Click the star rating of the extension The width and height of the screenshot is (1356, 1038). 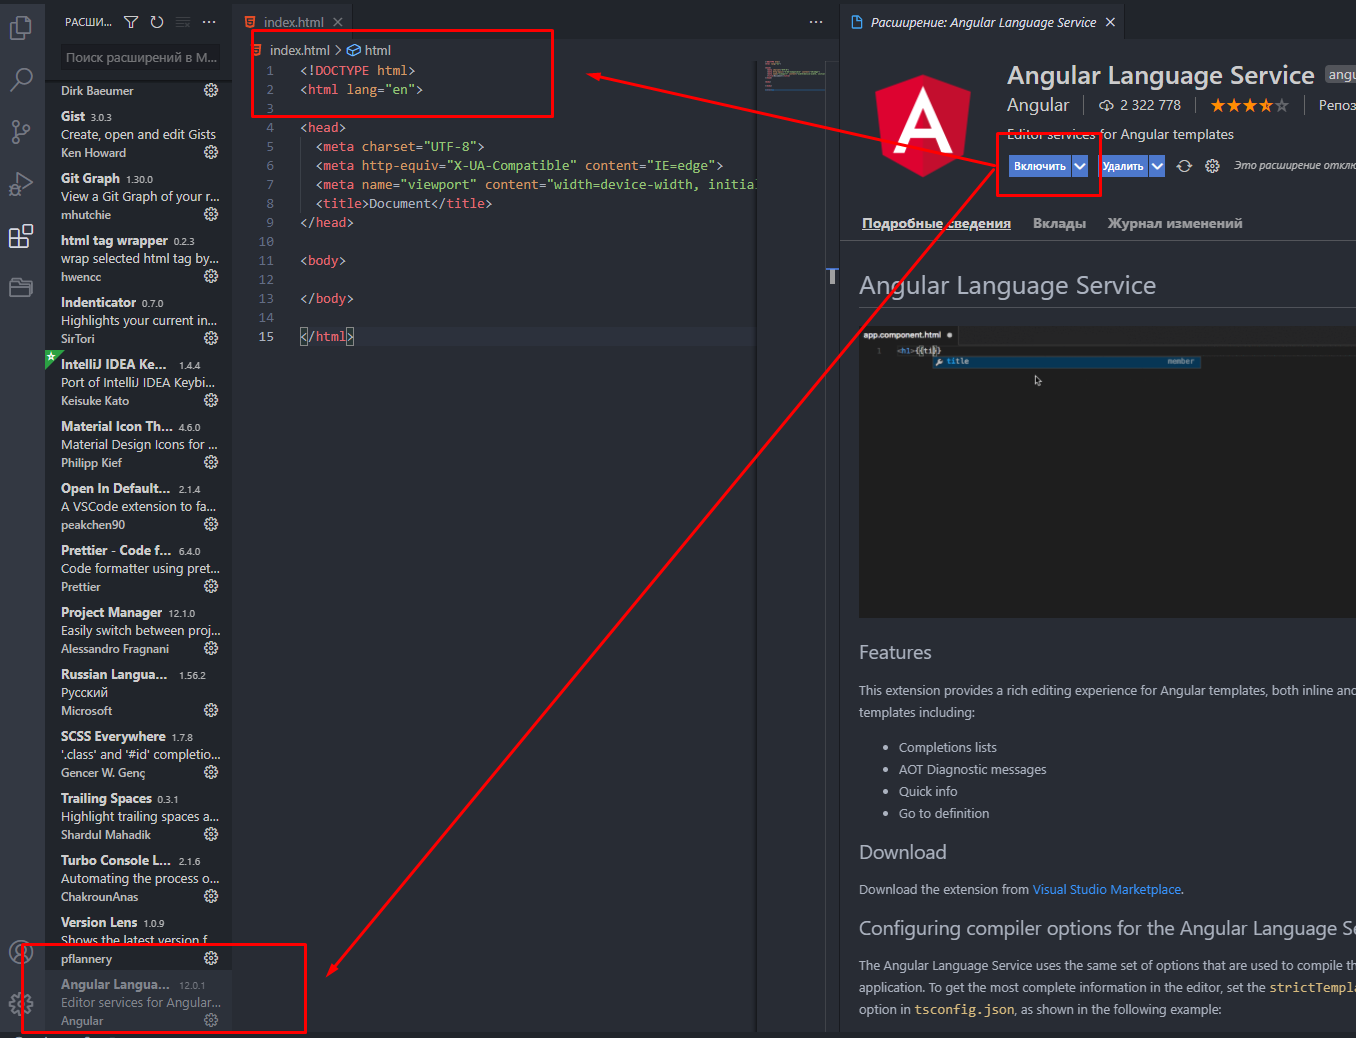pyautogui.click(x=1249, y=105)
